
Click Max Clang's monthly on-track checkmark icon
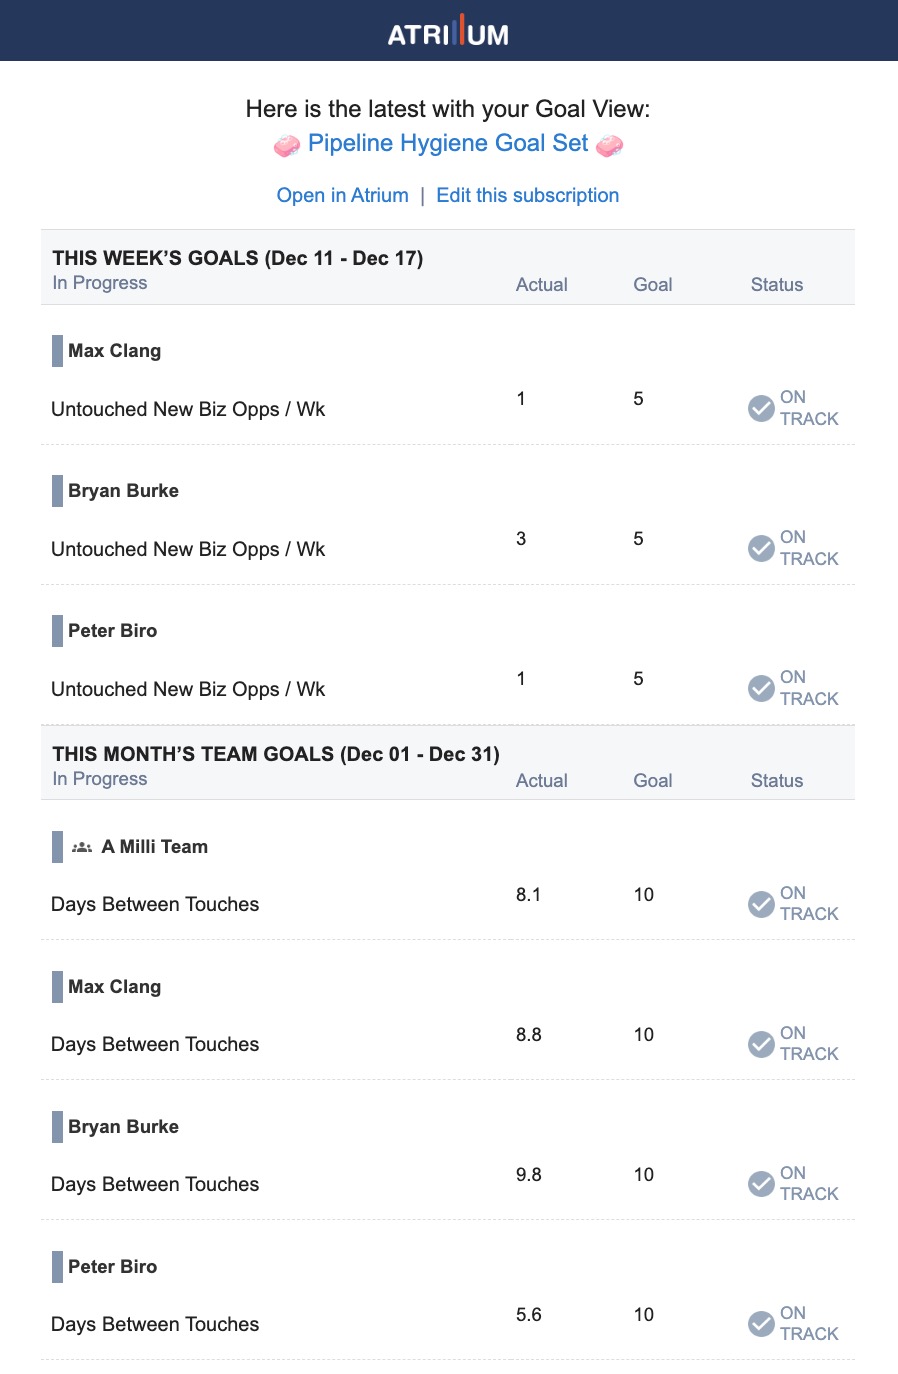click(x=761, y=1044)
